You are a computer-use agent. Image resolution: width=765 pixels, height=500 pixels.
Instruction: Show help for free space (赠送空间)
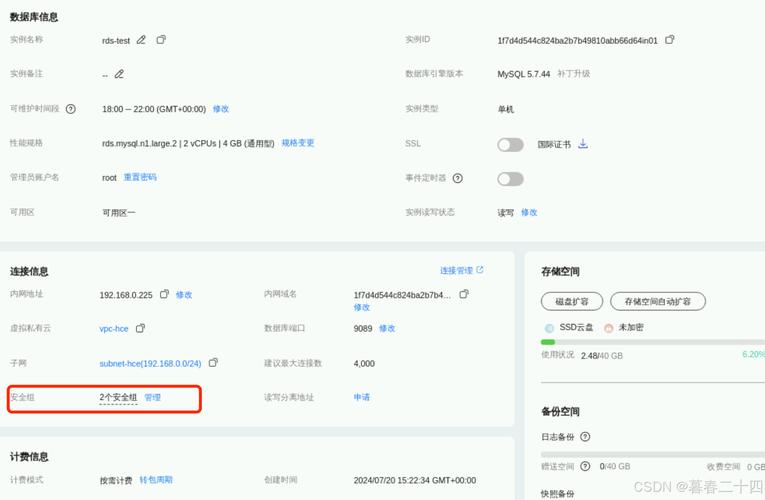coord(585,466)
